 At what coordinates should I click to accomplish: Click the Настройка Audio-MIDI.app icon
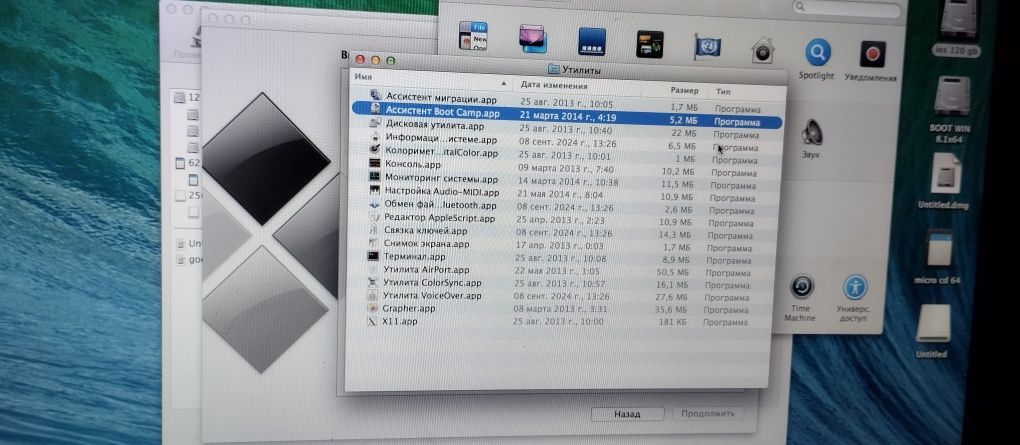(374, 191)
